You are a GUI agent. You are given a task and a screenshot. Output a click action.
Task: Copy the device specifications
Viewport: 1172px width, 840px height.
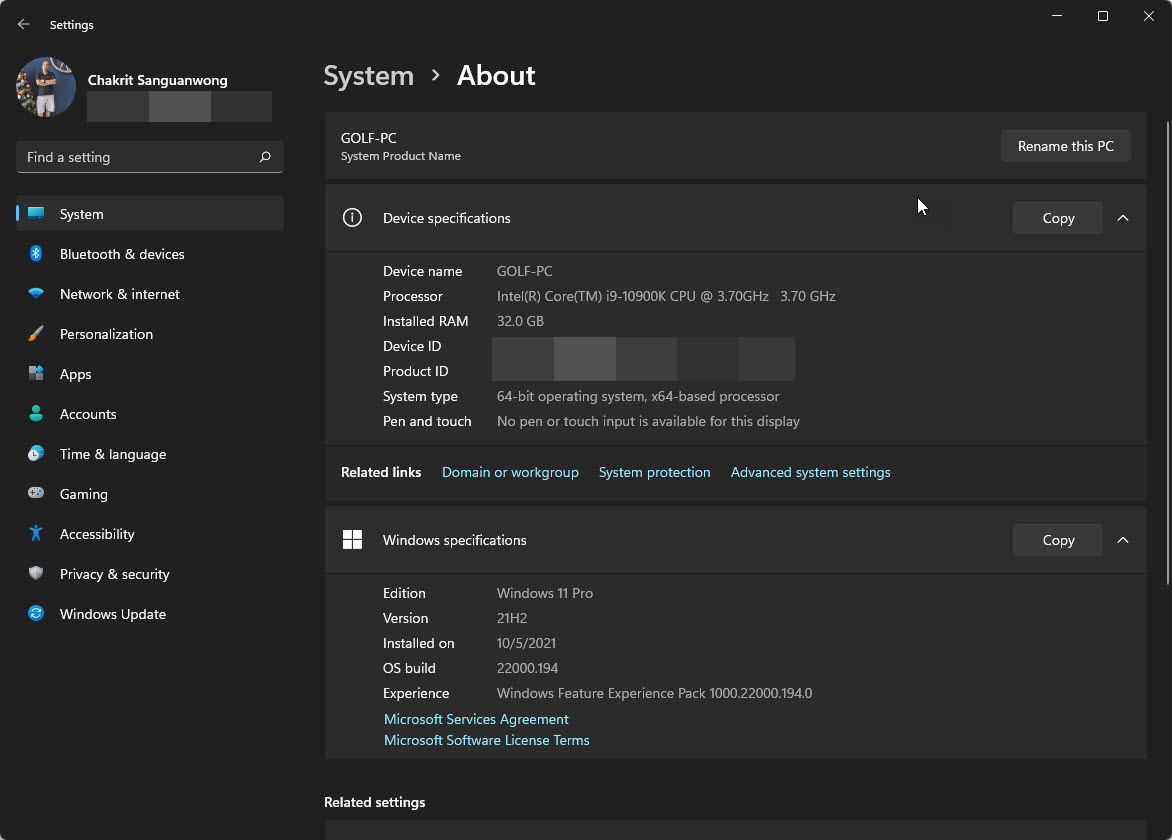(1058, 218)
